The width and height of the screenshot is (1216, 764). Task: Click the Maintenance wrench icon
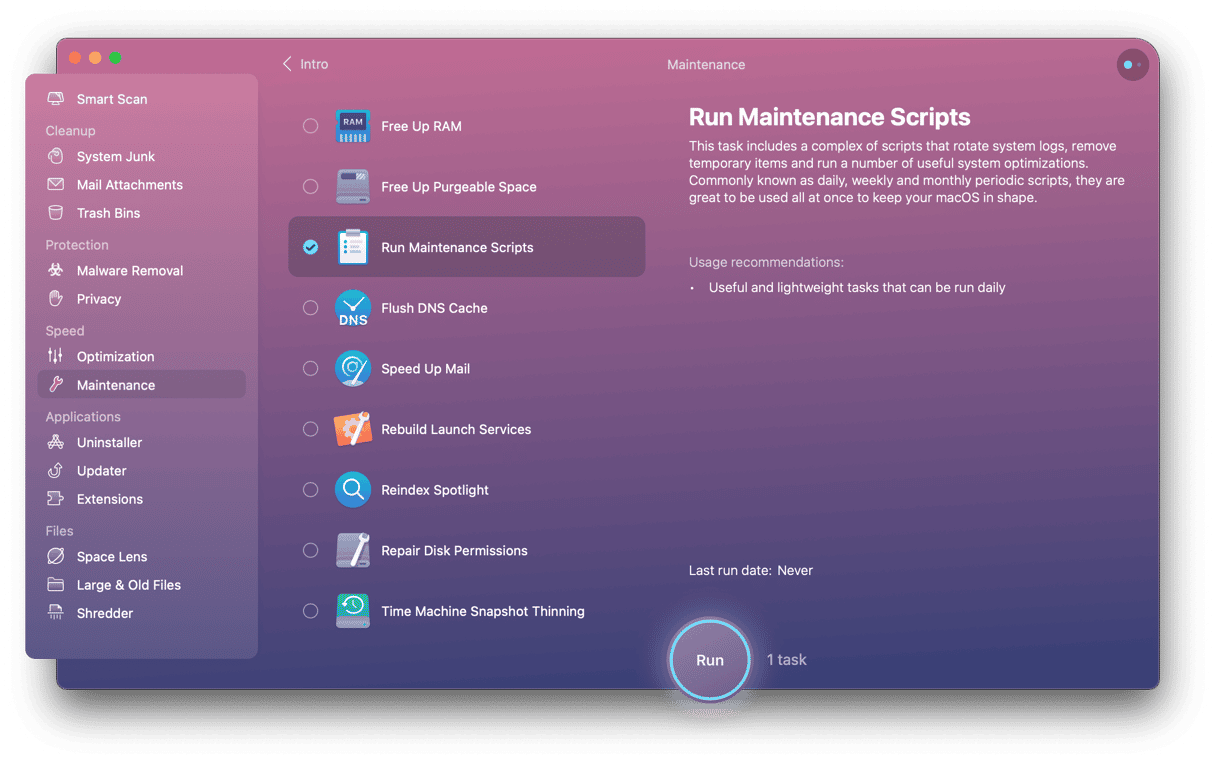pyautogui.click(x=56, y=385)
